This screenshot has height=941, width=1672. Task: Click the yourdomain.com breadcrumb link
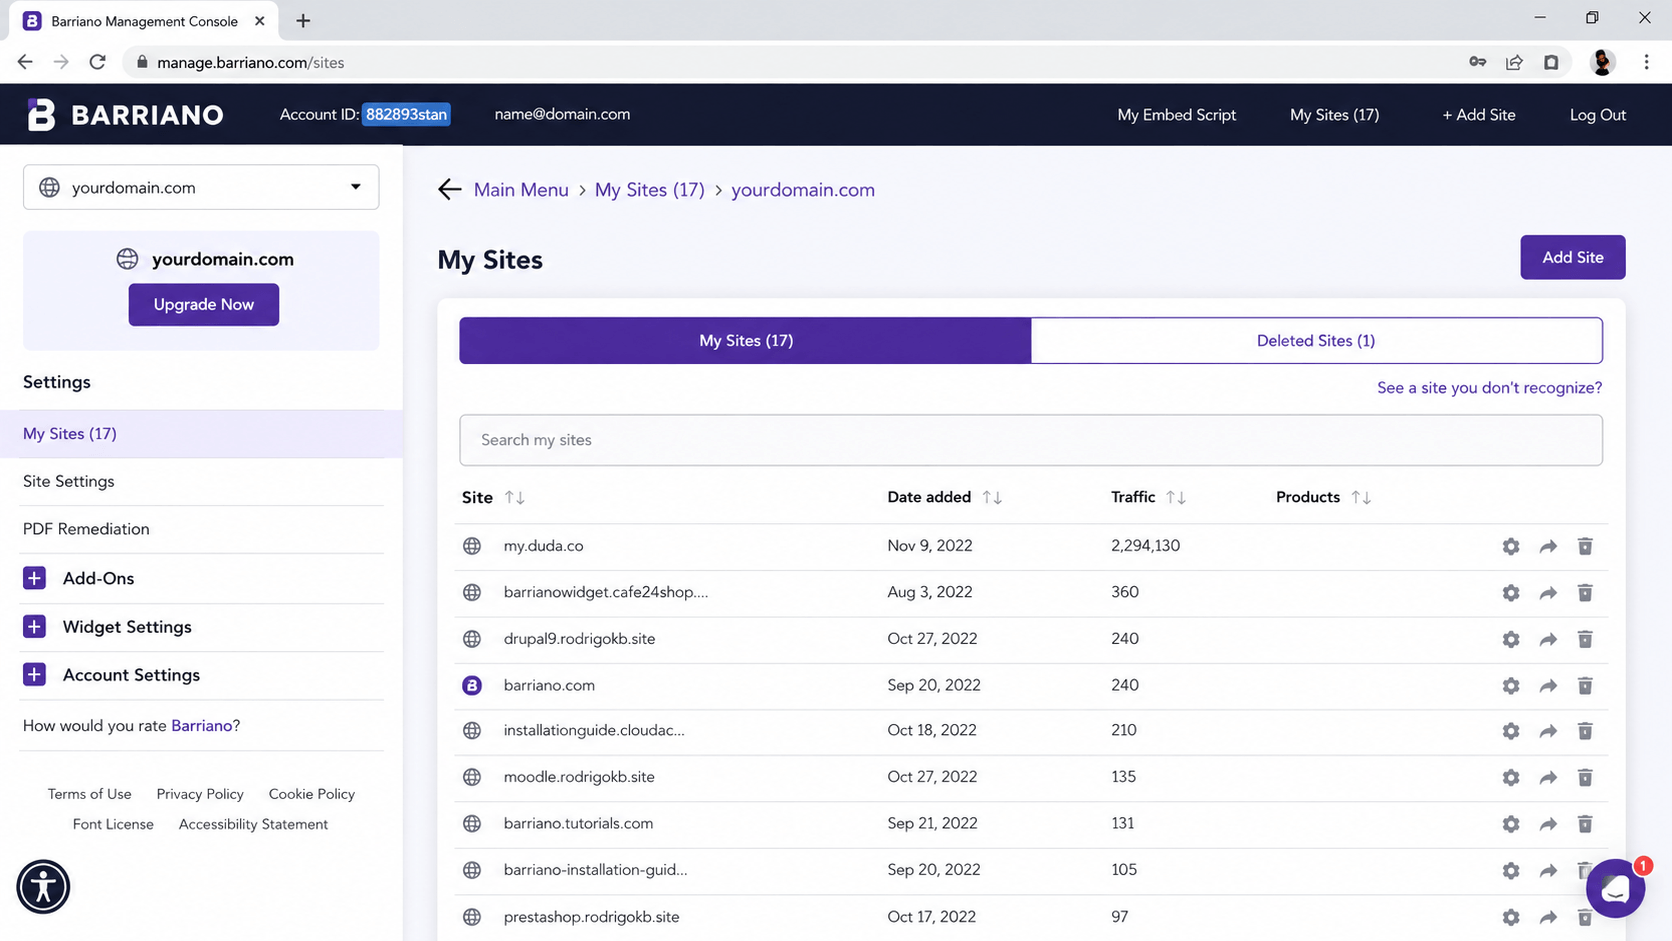pyautogui.click(x=803, y=190)
